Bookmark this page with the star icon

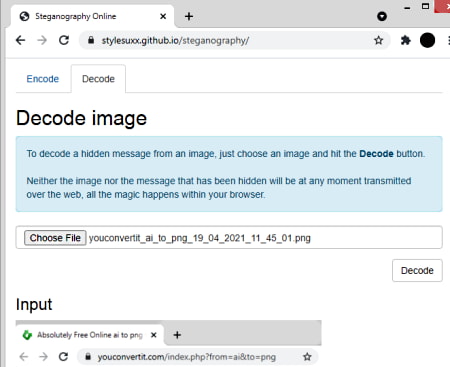tap(378, 40)
